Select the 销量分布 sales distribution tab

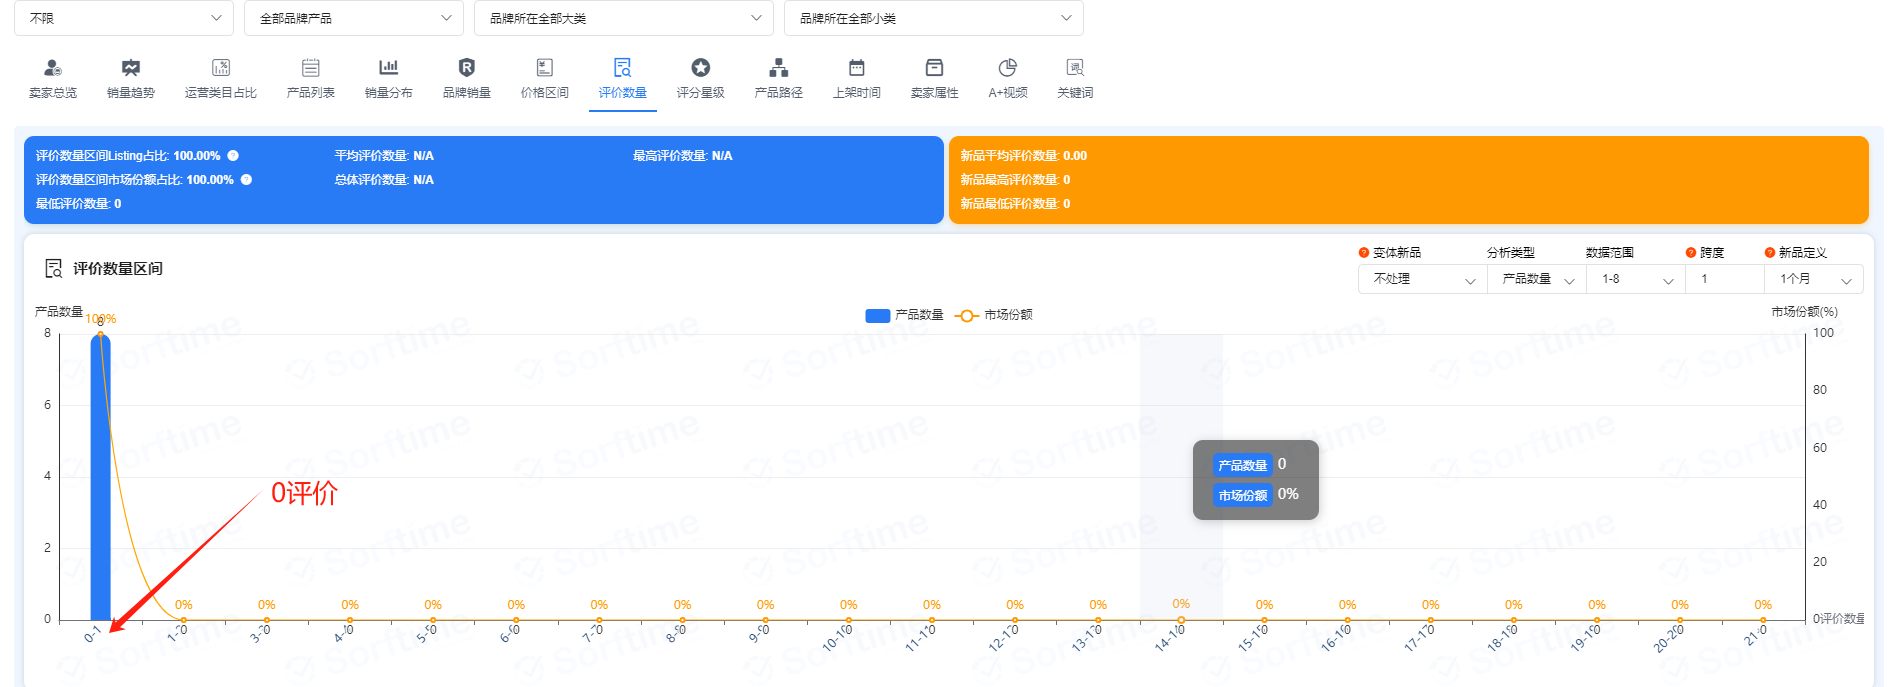coord(389,79)
